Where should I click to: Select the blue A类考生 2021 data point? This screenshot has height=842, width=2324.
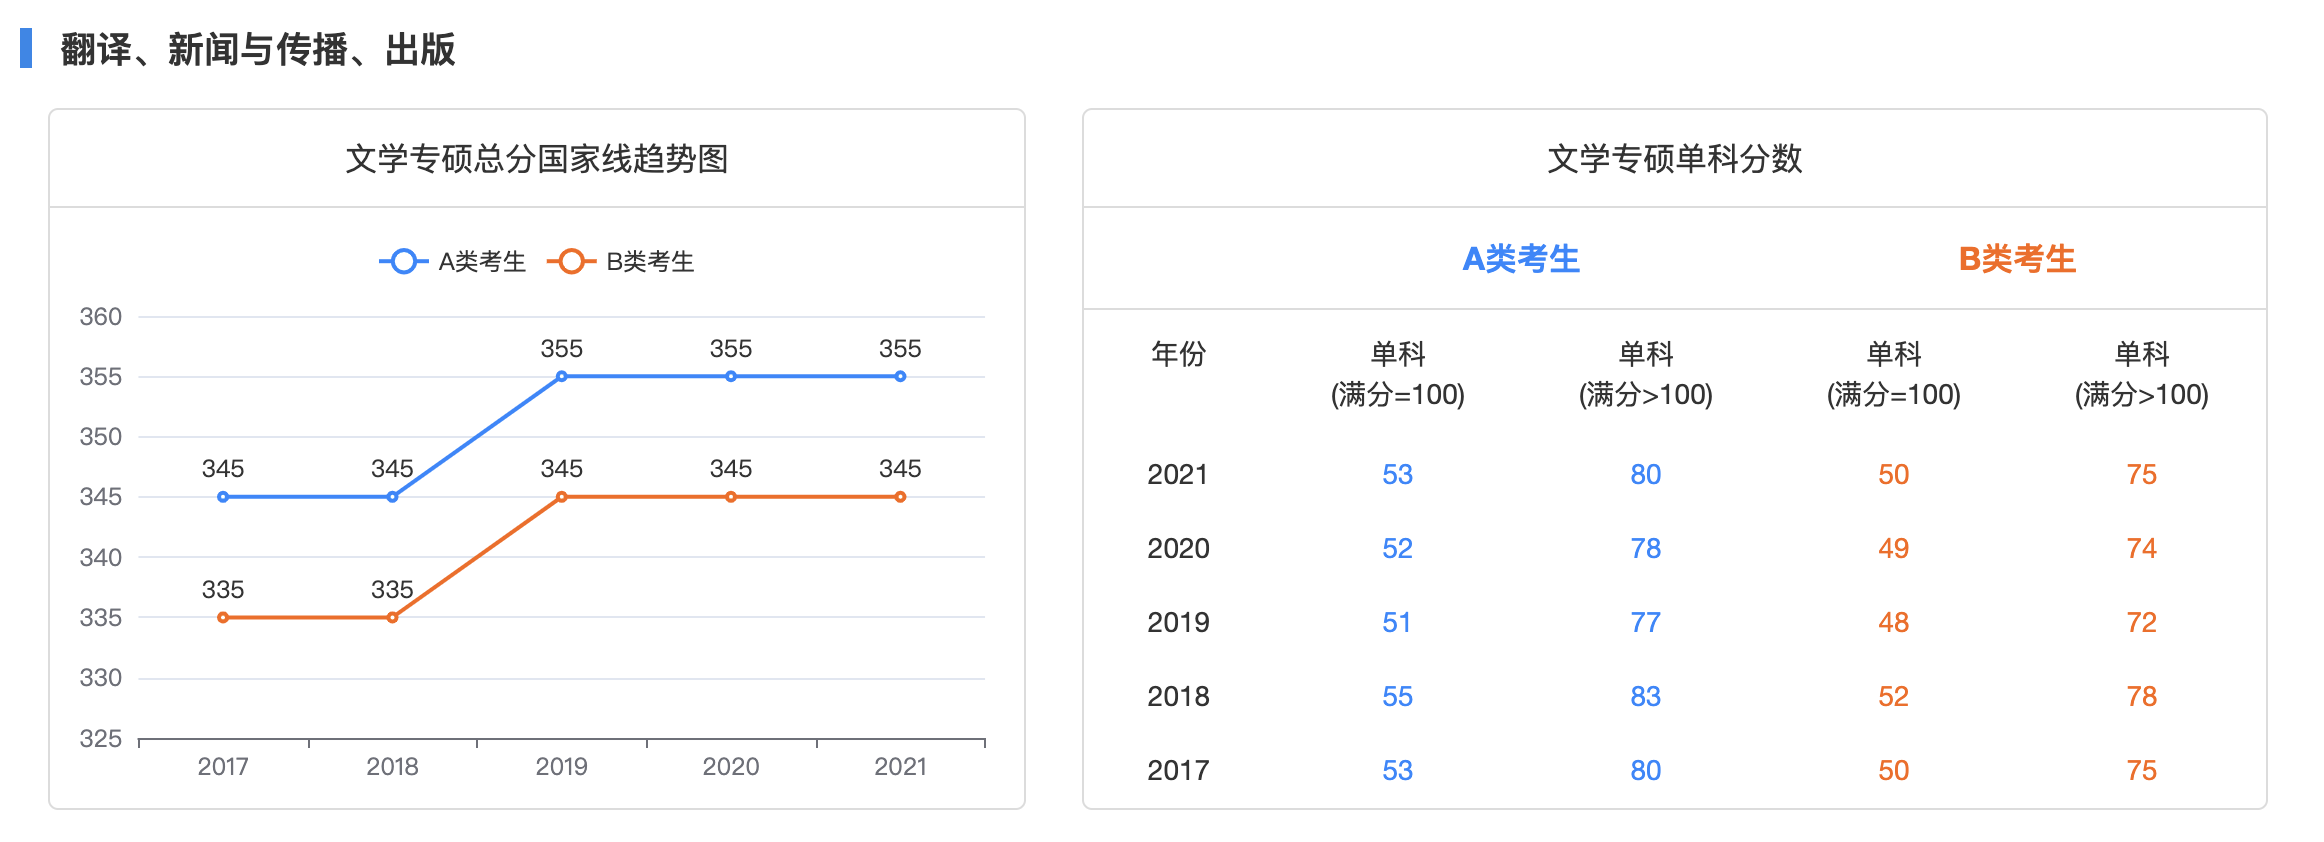click(900, 377)
